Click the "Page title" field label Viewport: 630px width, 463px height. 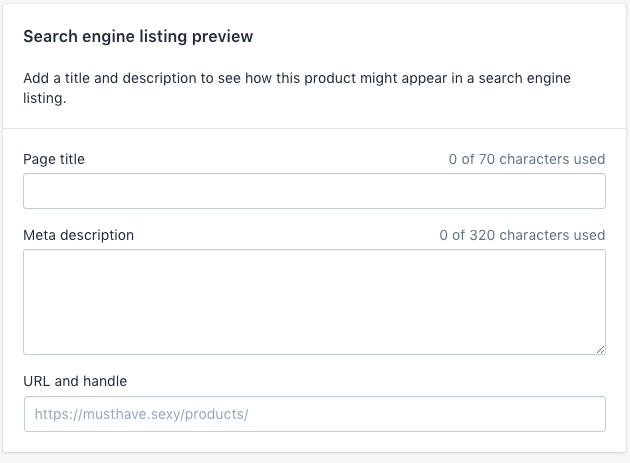tap(54, 159)
